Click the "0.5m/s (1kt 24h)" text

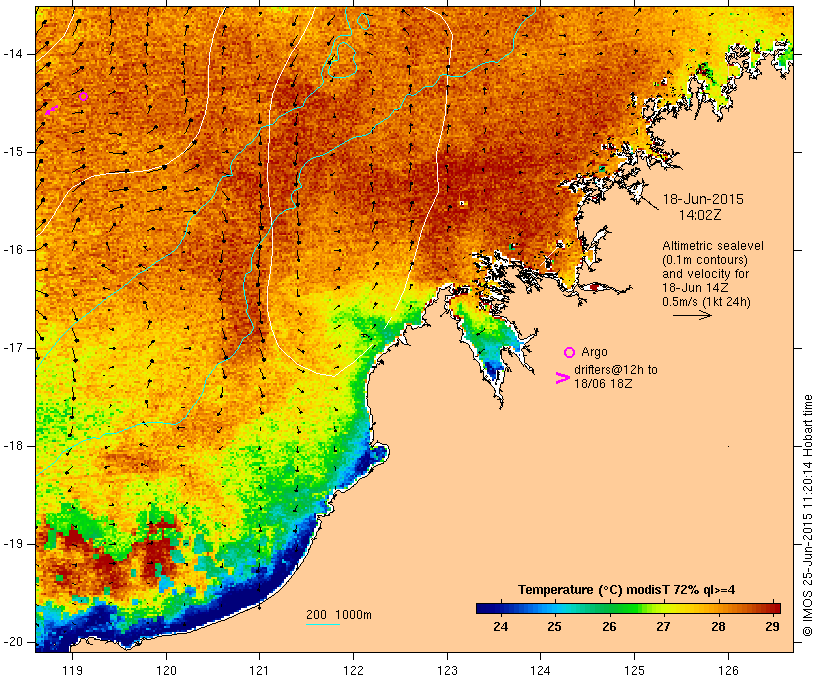tap(706, 302)
